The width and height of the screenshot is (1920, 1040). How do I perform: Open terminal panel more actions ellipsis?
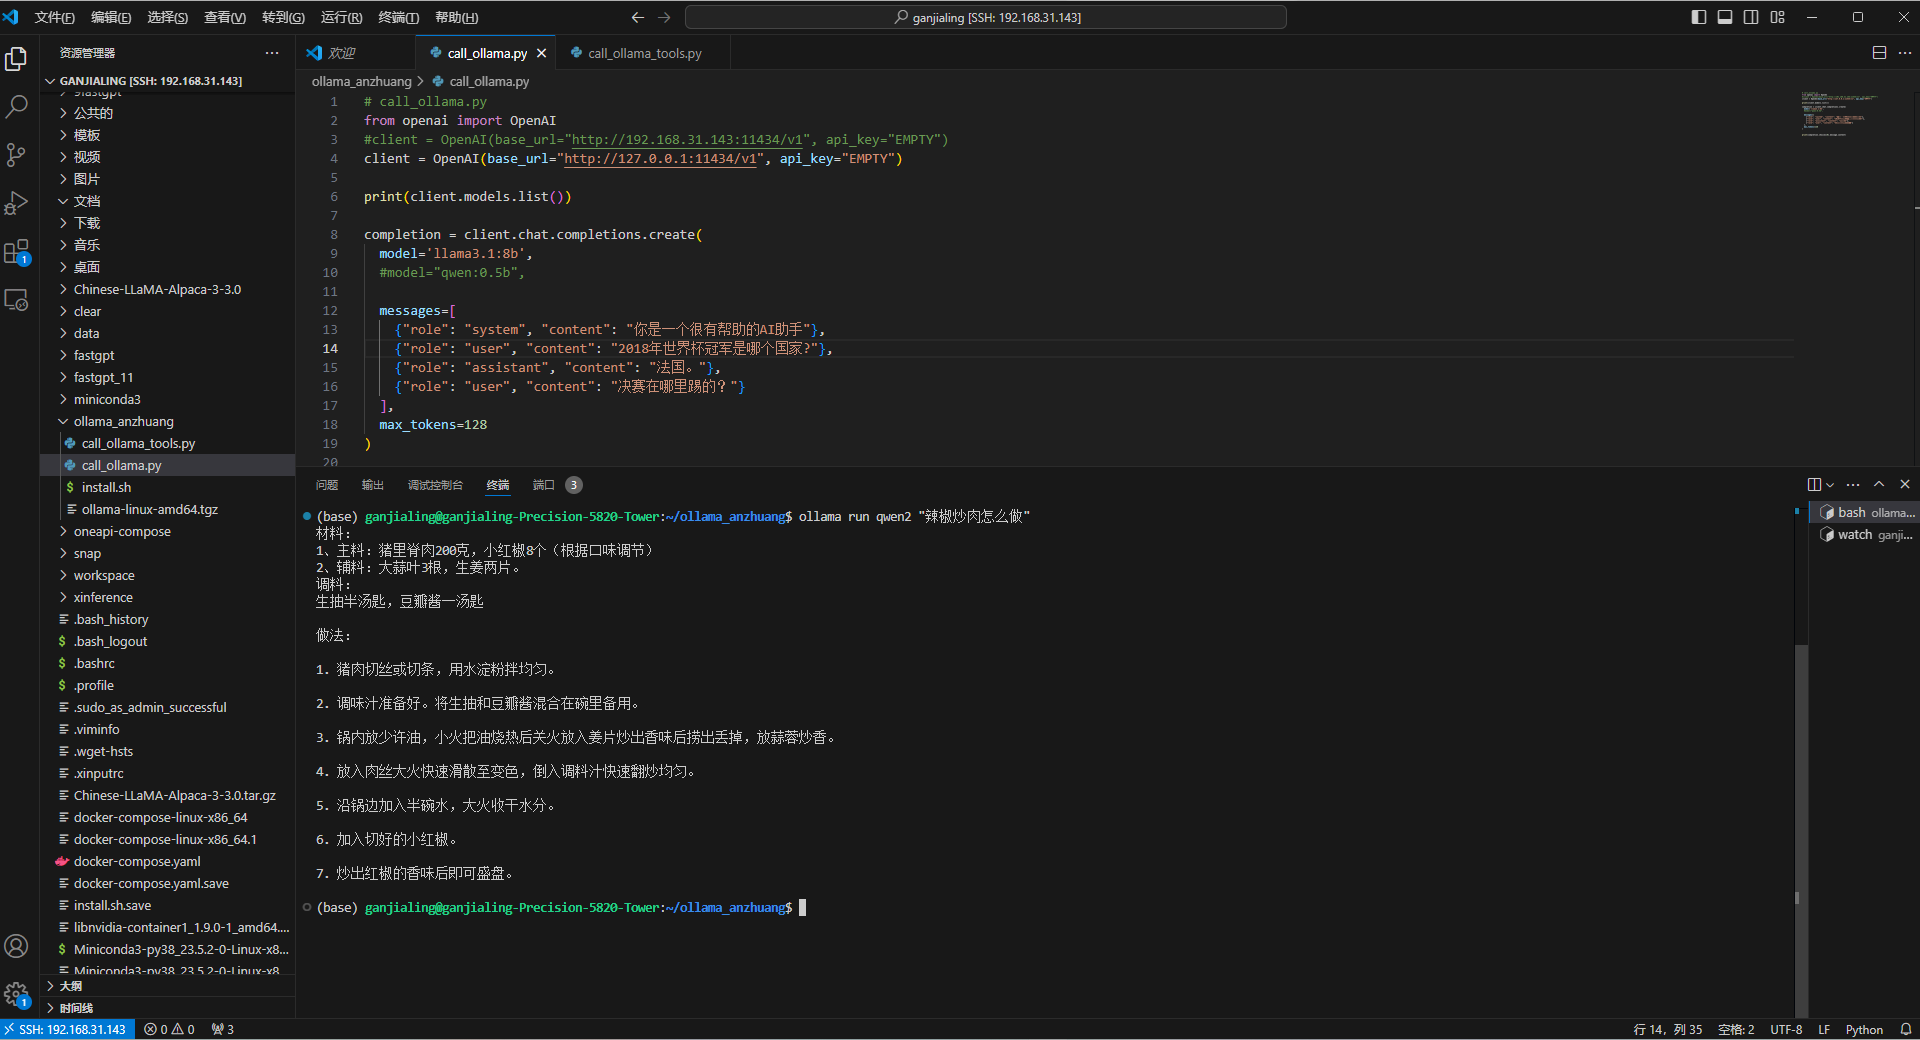tap(1853, 485)
